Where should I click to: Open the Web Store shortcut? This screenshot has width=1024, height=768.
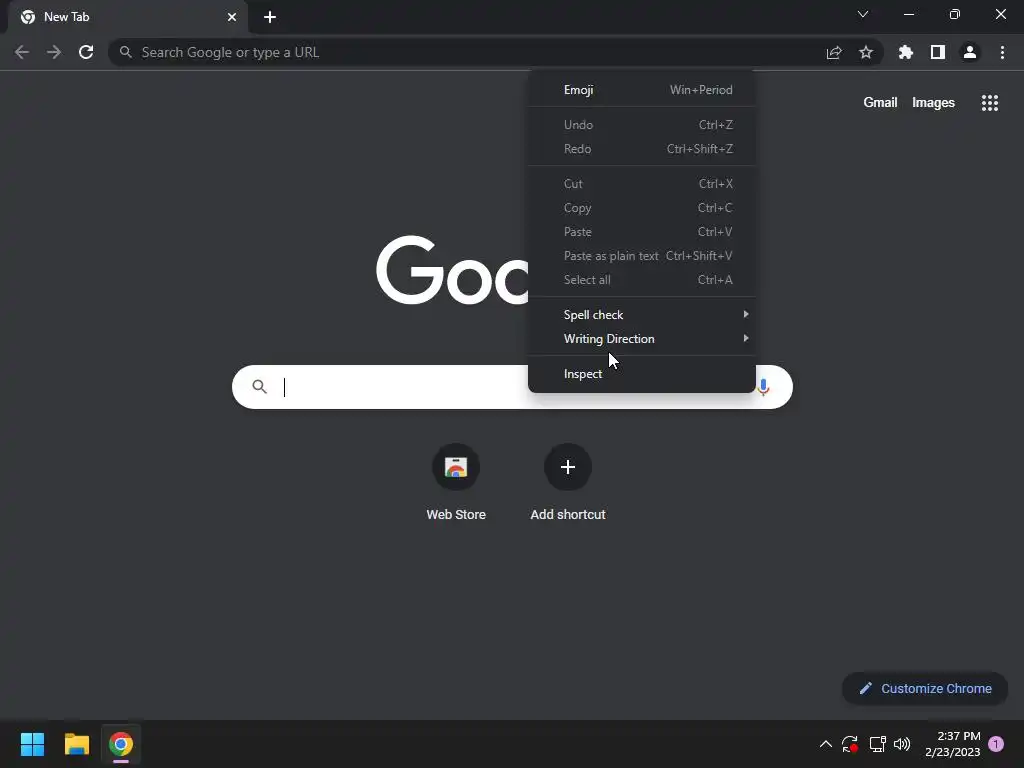(x=456, y=481)
